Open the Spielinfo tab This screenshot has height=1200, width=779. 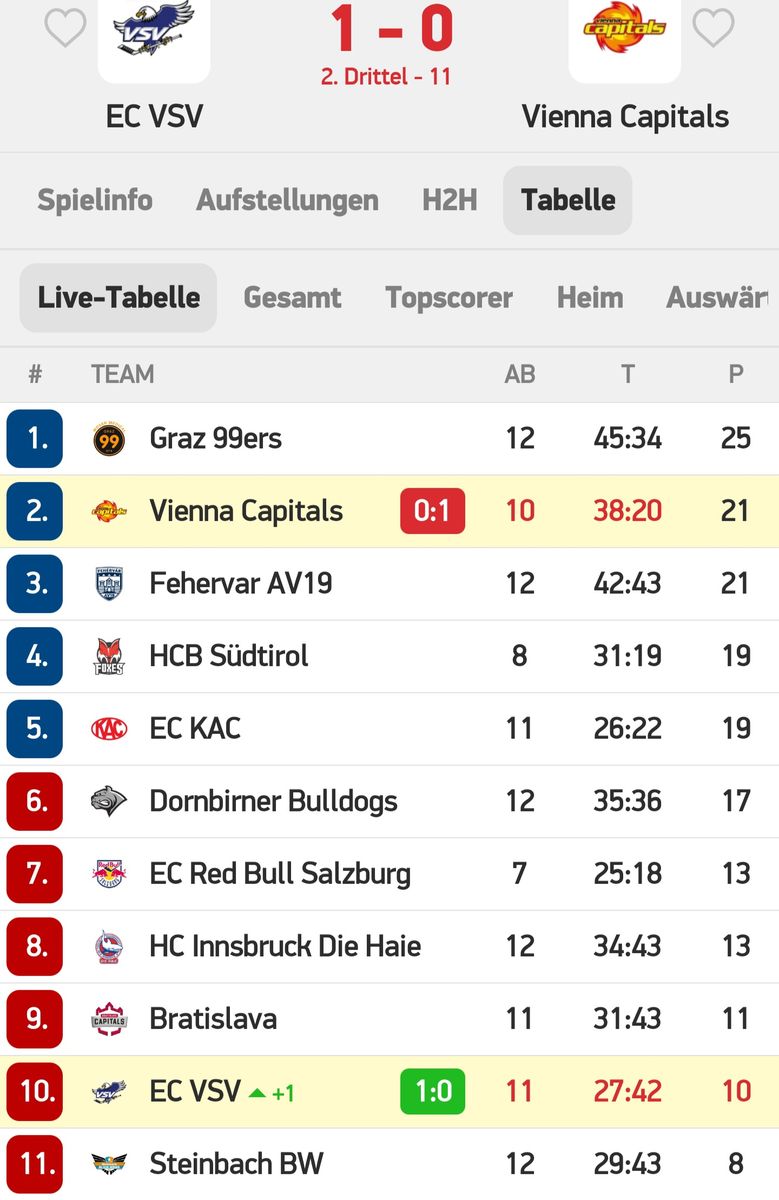[95, 200]
